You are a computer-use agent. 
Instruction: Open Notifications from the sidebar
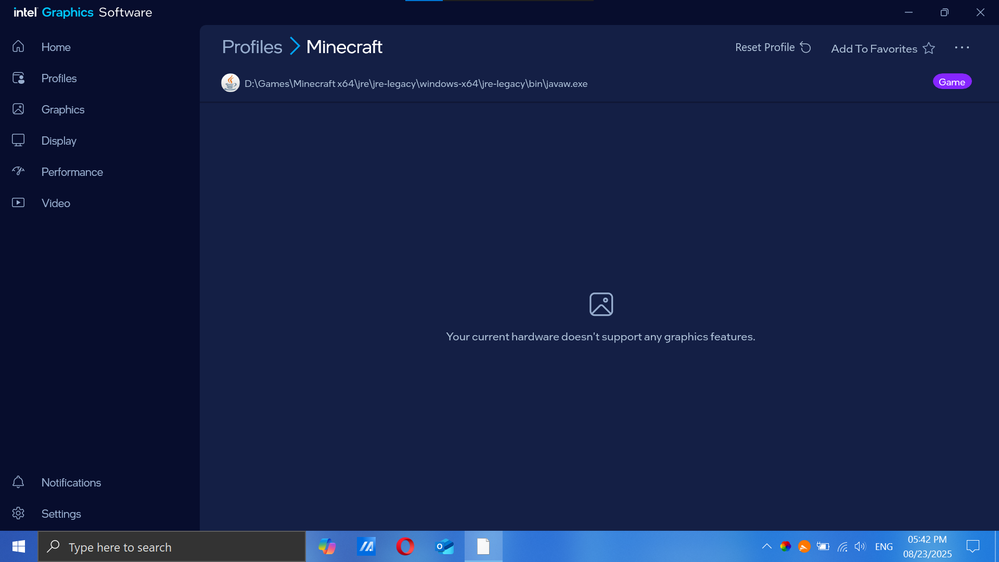[71, 482]
